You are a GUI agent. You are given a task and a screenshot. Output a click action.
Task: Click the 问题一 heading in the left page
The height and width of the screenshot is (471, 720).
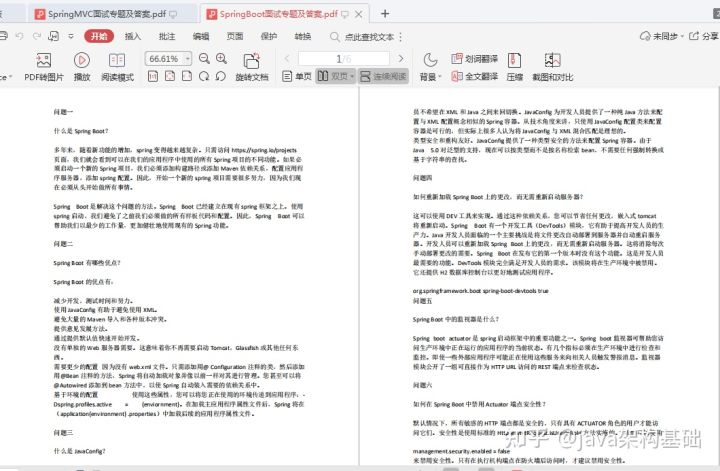pos(63,112)
